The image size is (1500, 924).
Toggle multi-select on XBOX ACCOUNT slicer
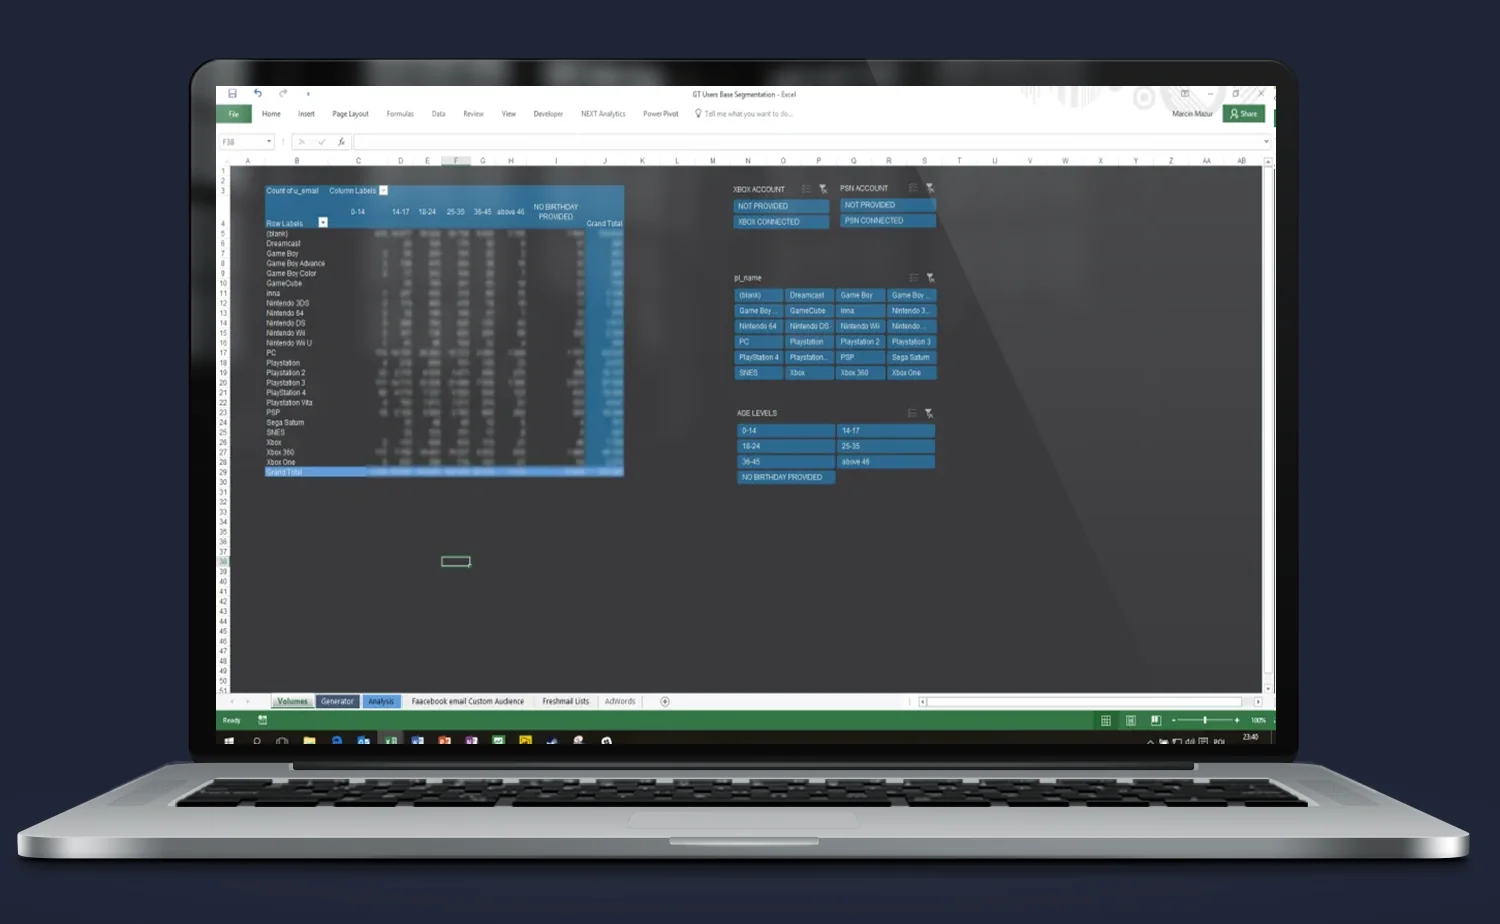806,189
